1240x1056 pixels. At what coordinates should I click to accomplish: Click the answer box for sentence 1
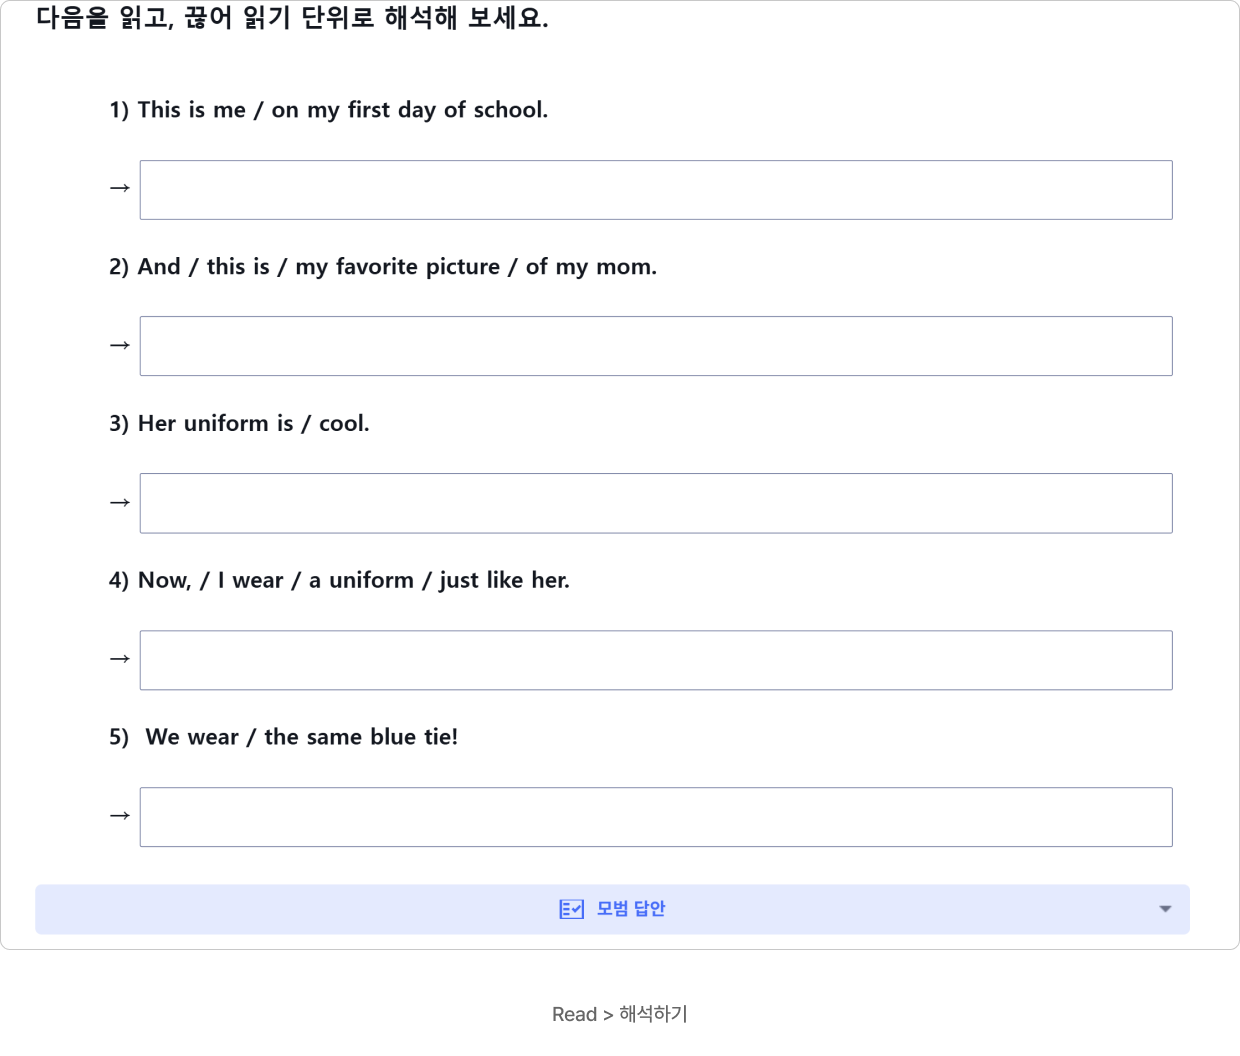[x=656, y=190]
